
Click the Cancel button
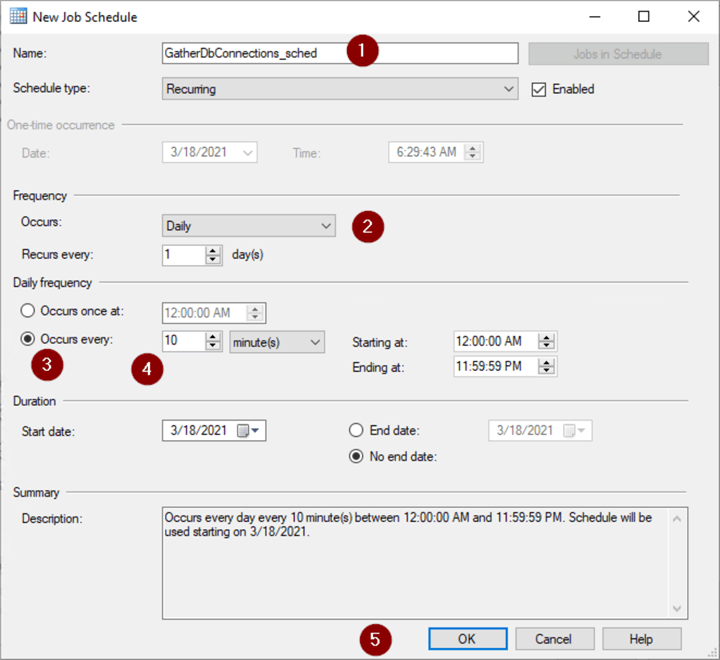pyautogui.click(x=553, y=639)
